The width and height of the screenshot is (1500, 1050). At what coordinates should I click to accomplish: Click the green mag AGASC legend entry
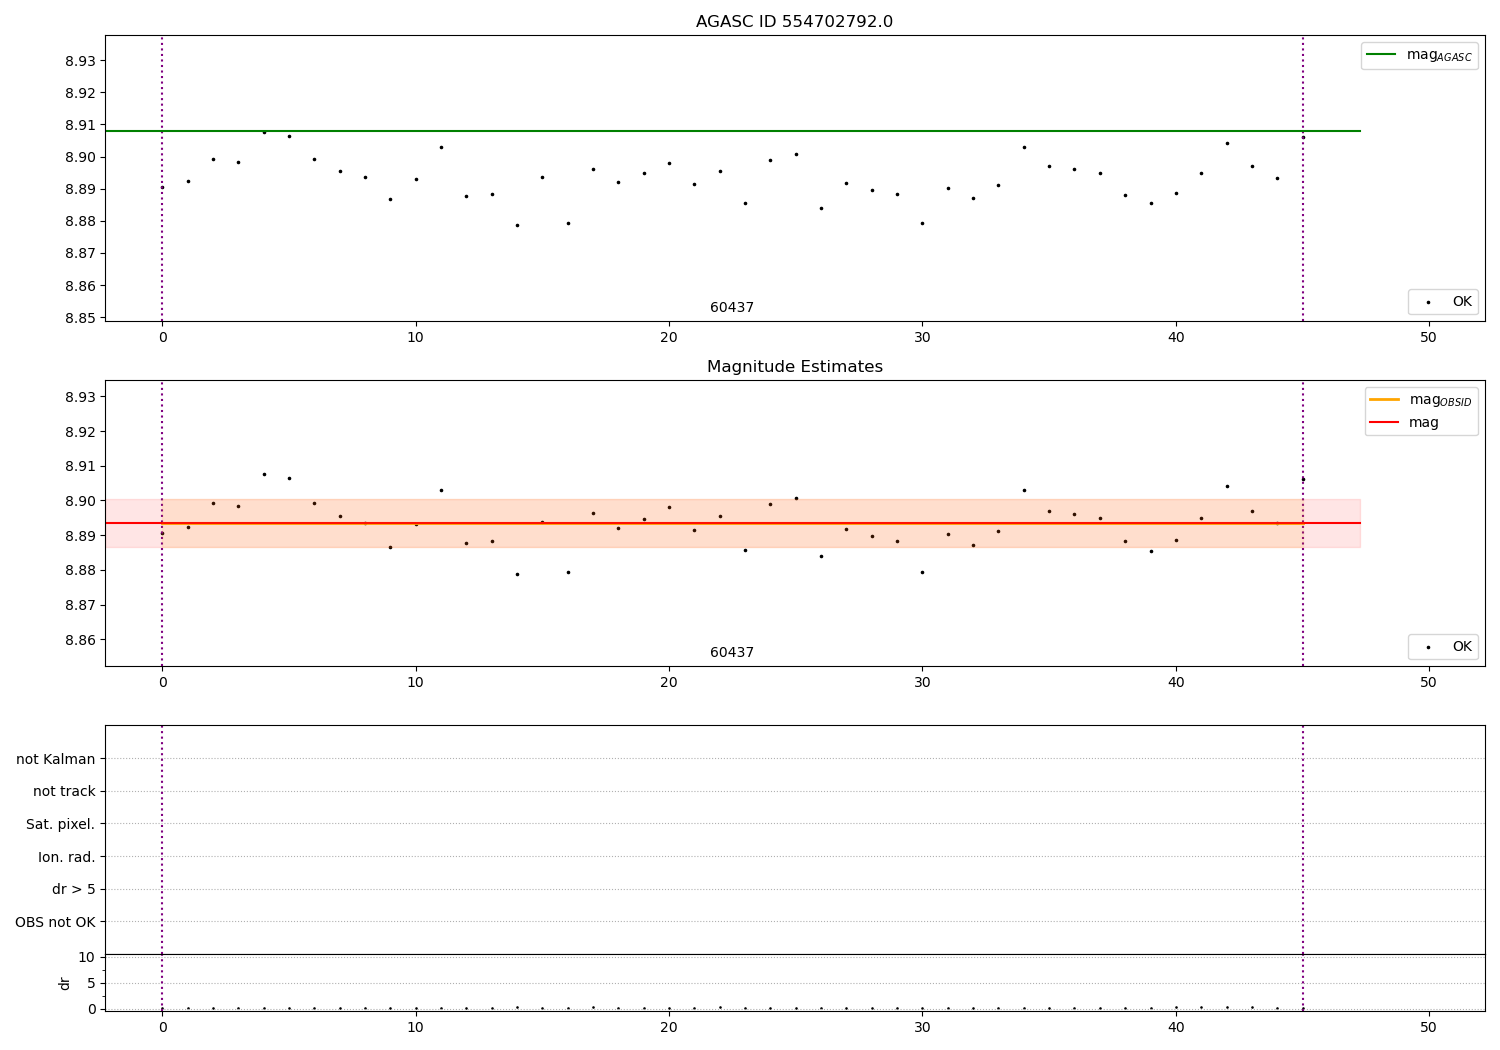pyautogui.click(x=1419, y=55)
